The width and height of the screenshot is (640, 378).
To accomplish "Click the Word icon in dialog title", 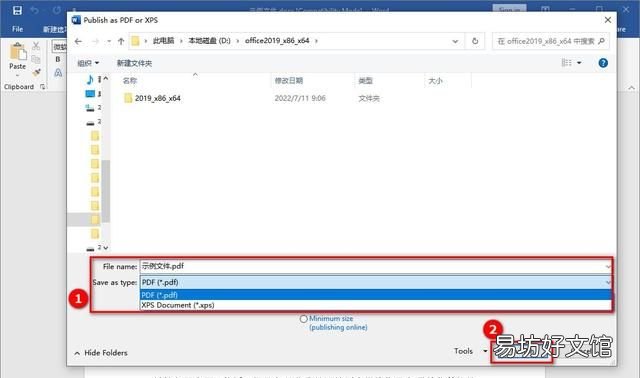I will (x=76, y=20).
